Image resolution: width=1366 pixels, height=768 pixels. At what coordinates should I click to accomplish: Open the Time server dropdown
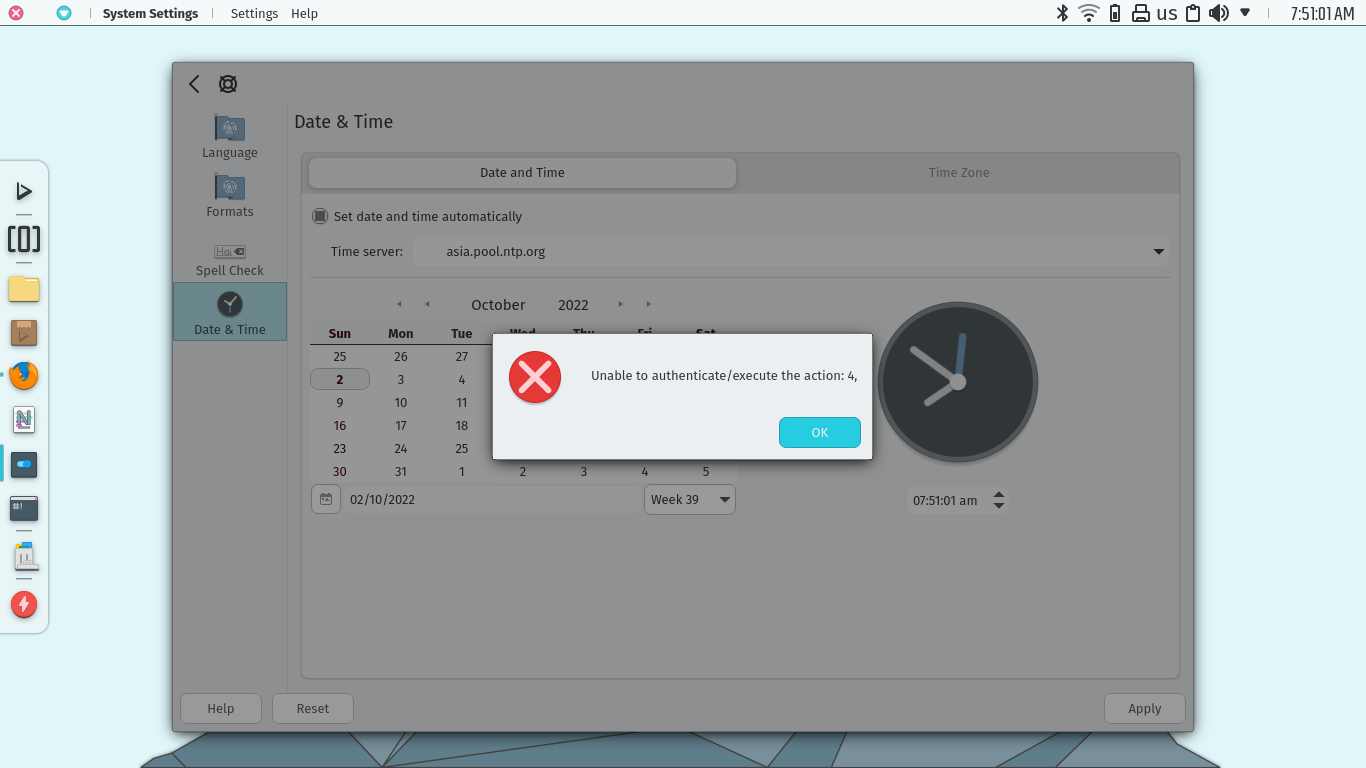click(1158, 251)
